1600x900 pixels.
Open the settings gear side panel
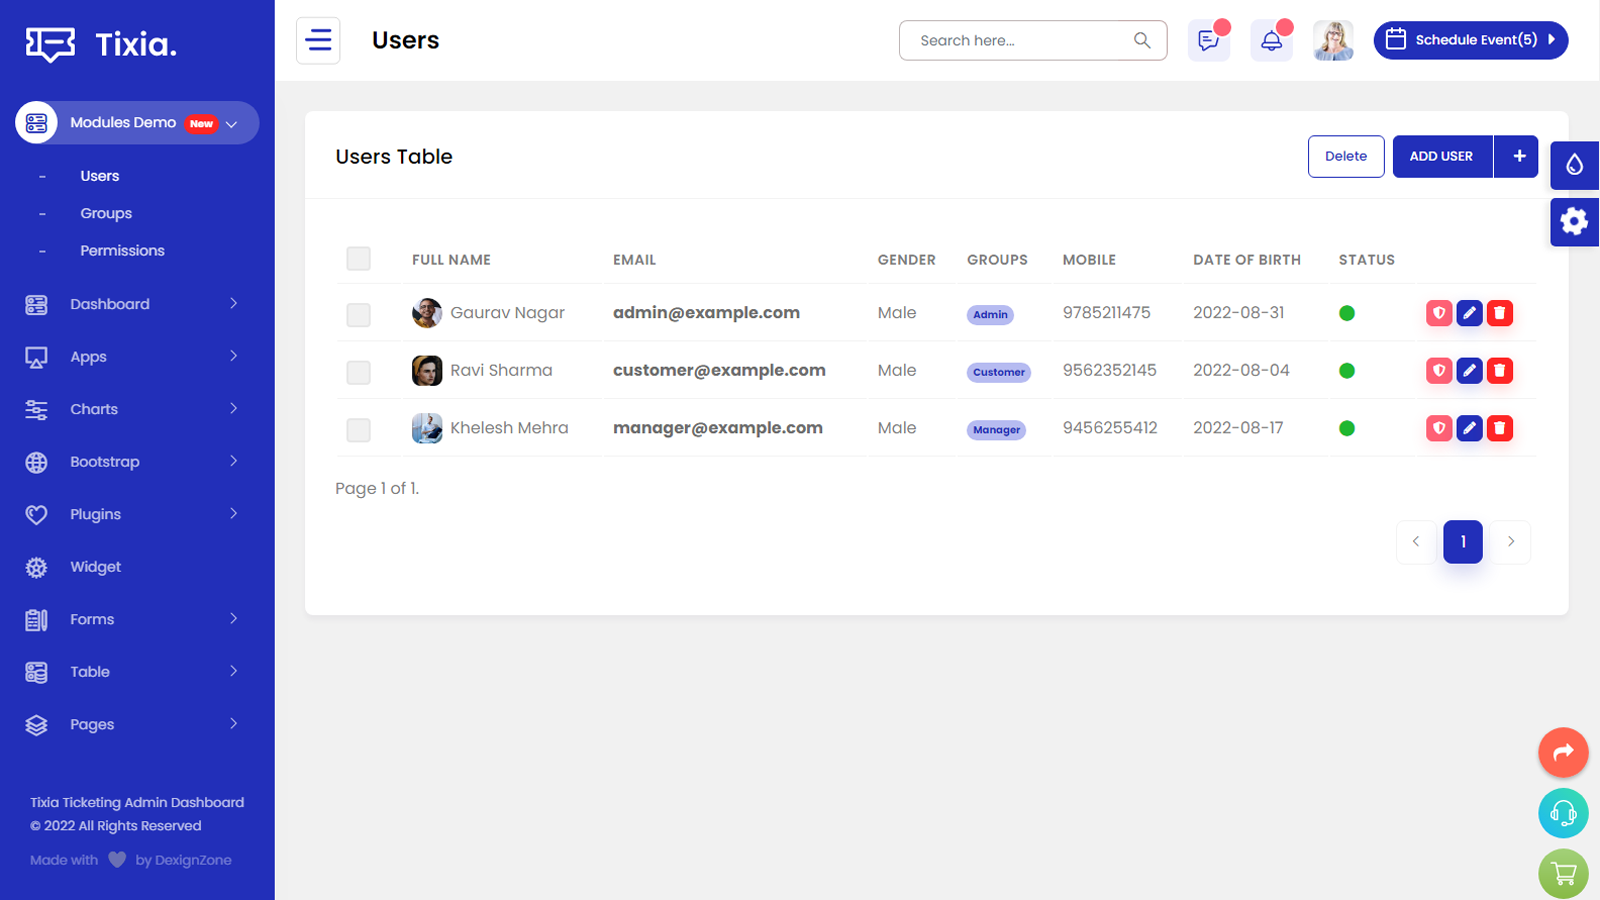pos(1574,221)
